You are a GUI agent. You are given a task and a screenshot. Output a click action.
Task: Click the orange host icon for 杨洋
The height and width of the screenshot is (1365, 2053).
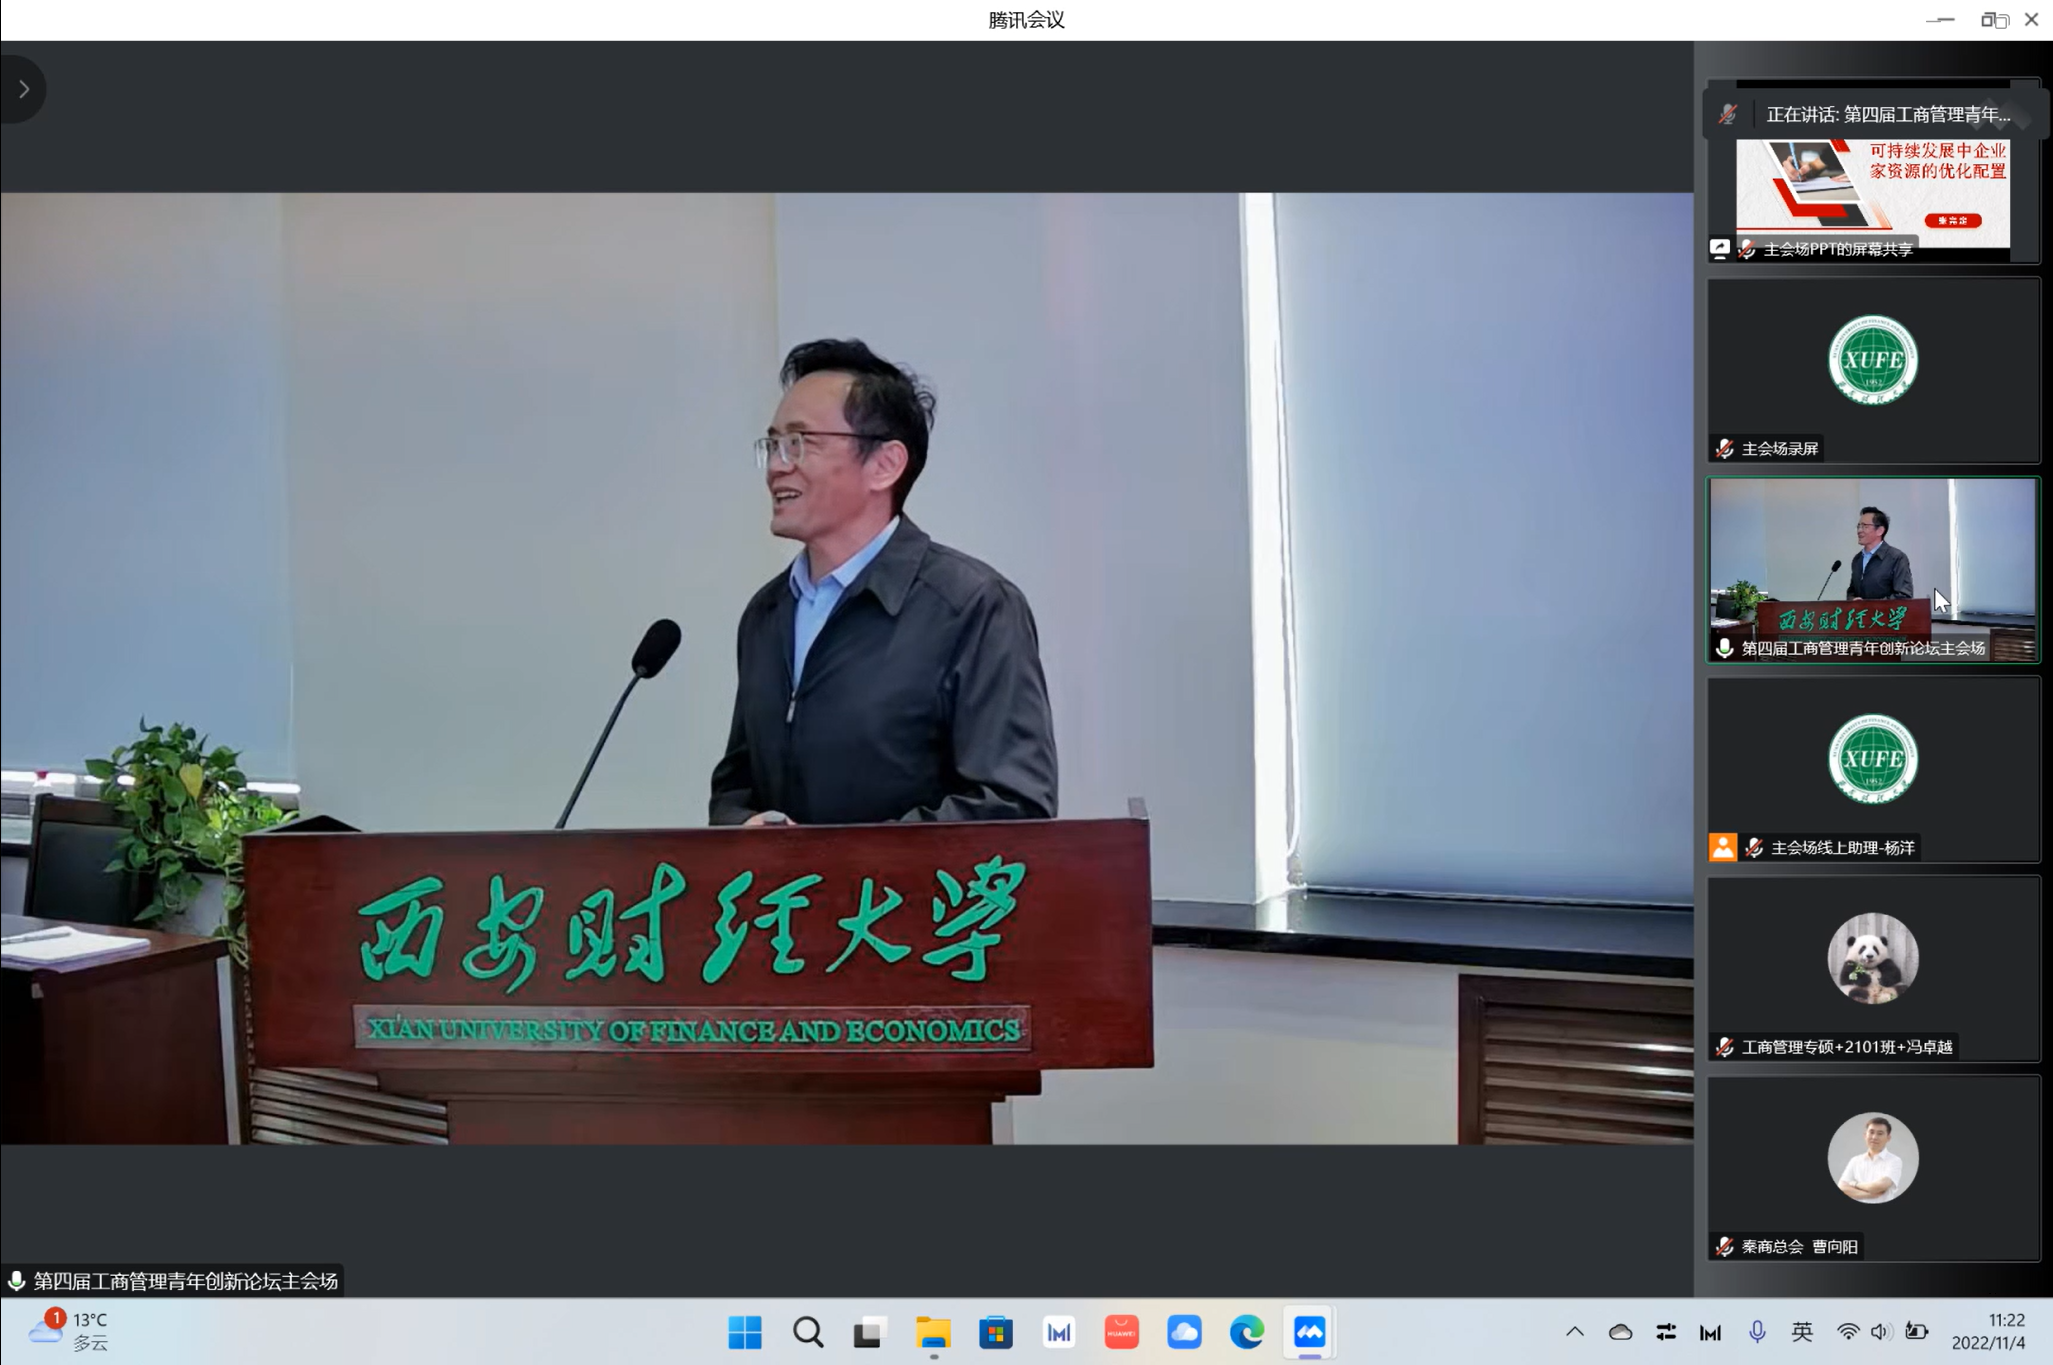coord(1723,847)
